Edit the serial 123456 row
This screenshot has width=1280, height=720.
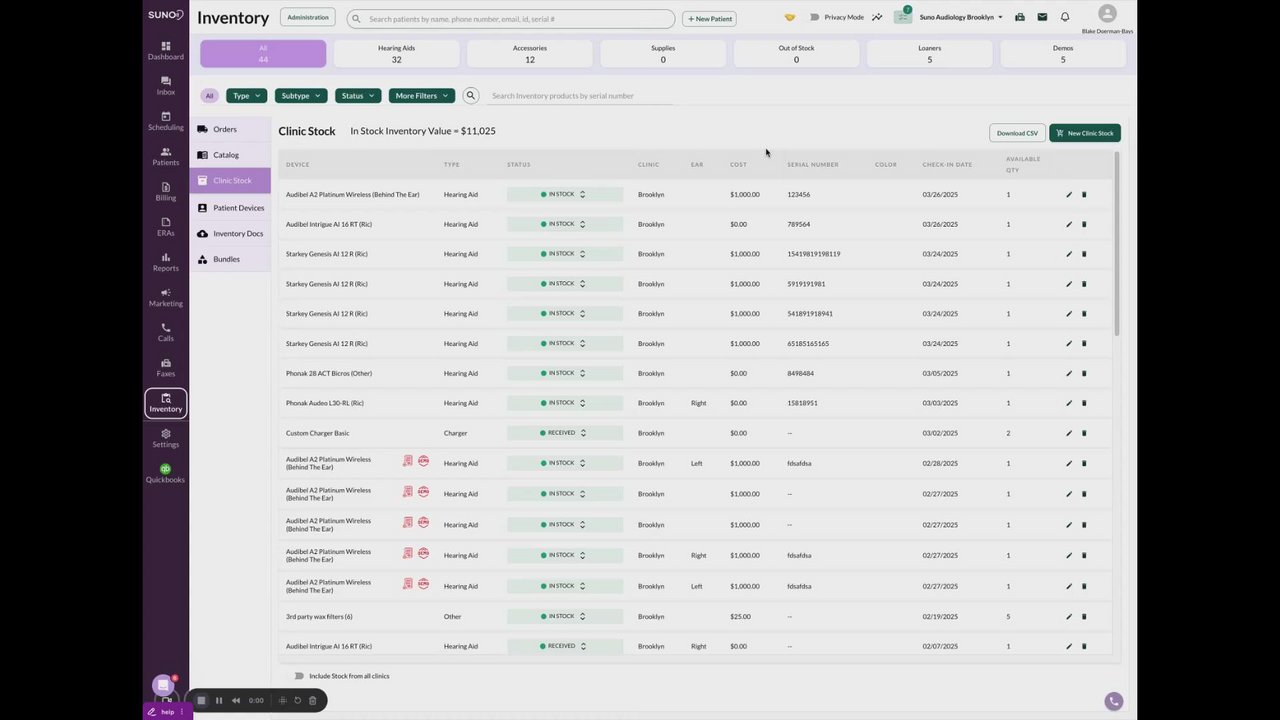click(1069, 195)
